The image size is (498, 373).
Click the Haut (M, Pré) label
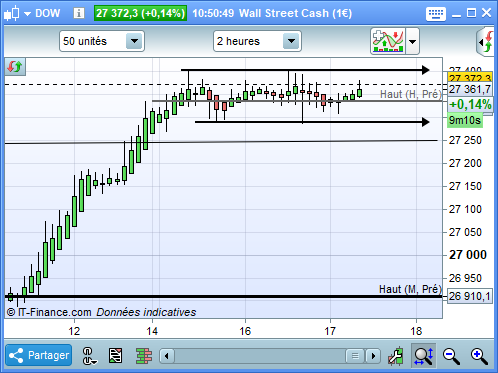point(410,289)
